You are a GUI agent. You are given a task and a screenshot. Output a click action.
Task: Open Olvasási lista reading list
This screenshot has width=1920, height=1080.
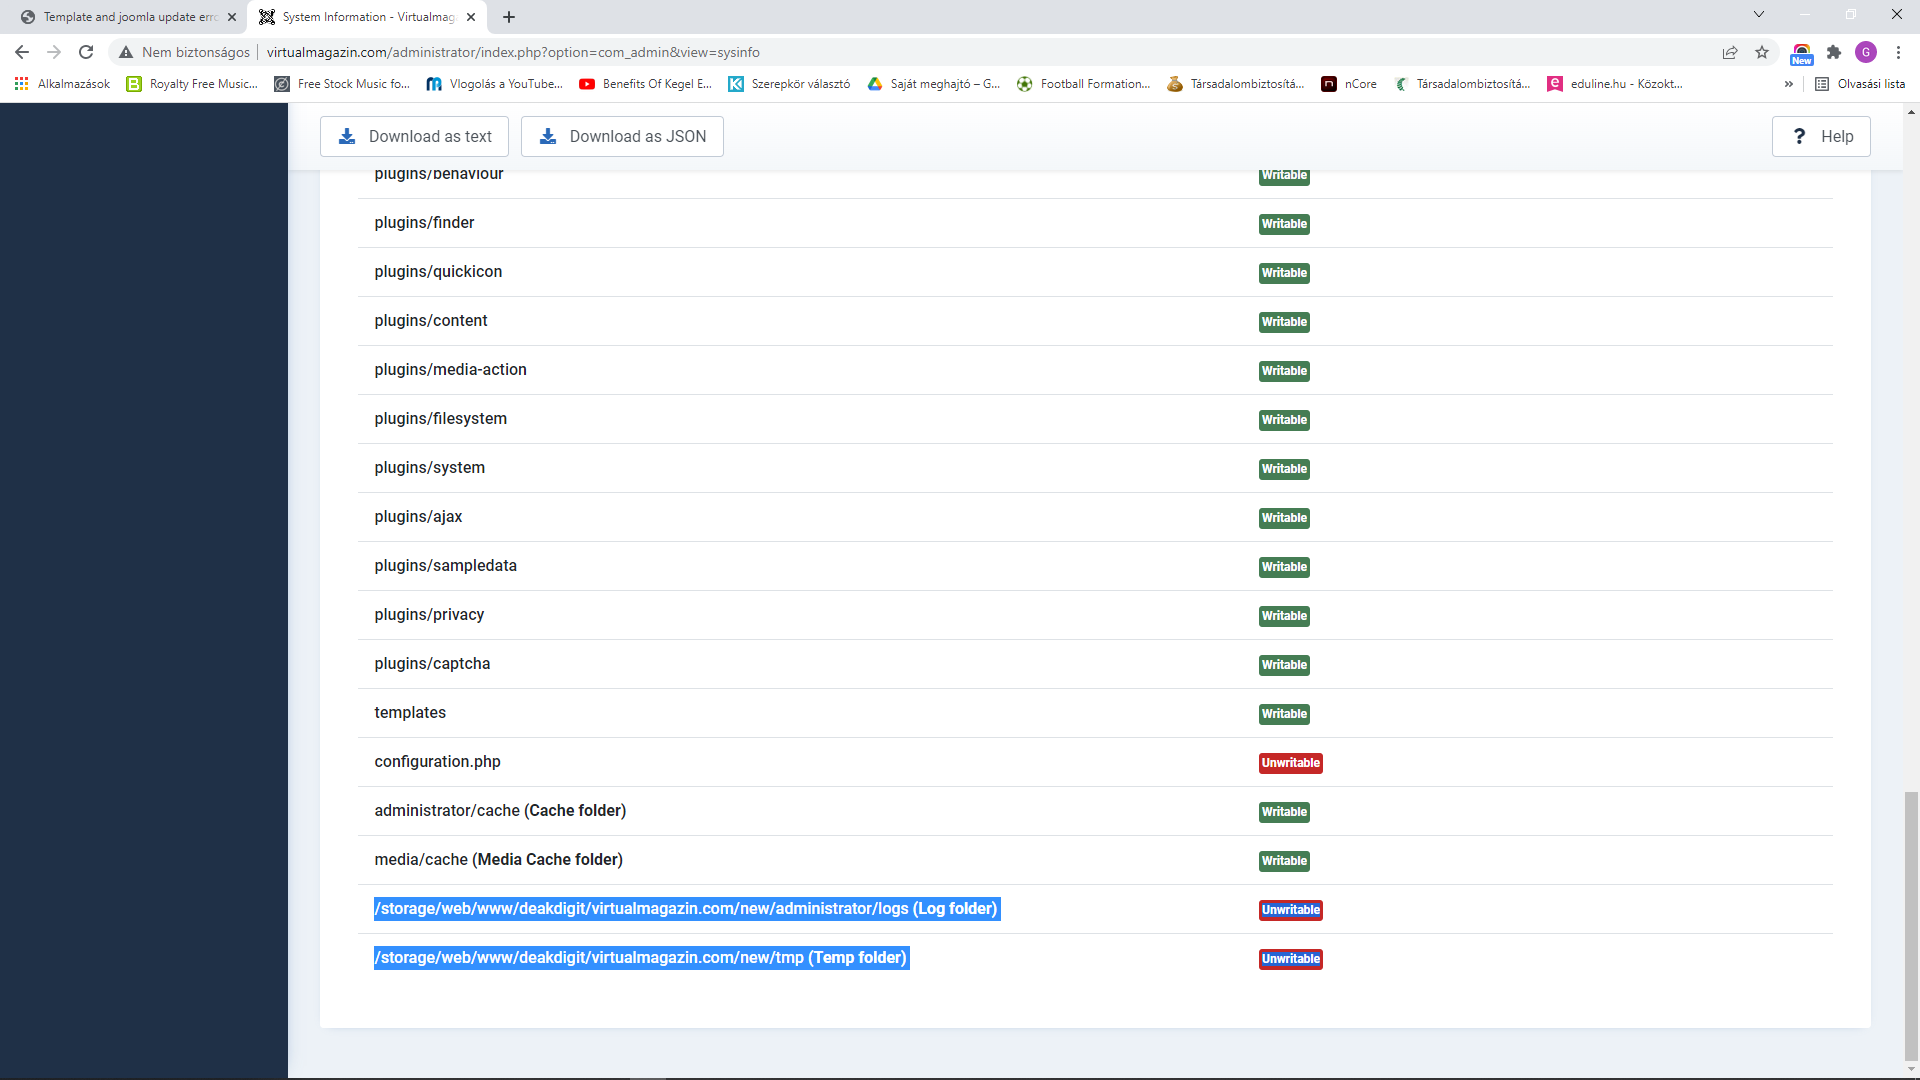pos(1860,84)
